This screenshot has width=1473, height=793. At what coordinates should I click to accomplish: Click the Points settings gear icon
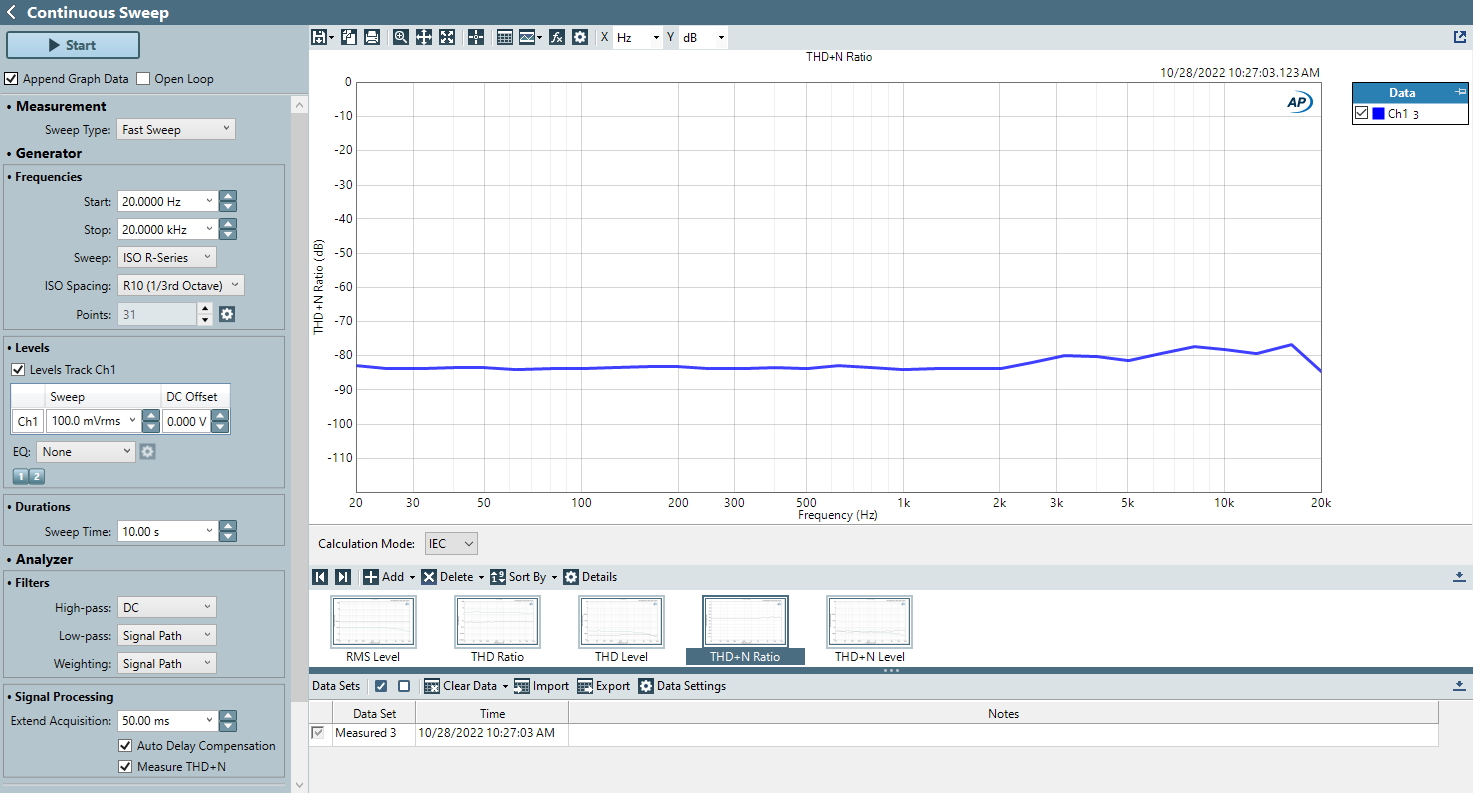(227, 314)
